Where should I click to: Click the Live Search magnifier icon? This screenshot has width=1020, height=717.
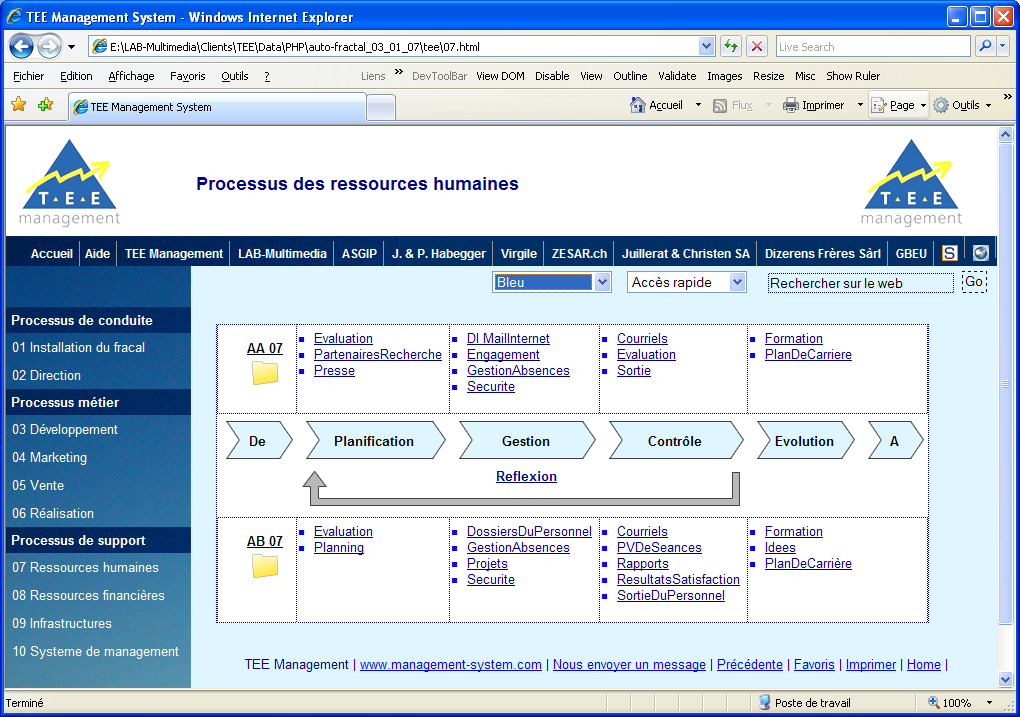click(x=986, y=46)
